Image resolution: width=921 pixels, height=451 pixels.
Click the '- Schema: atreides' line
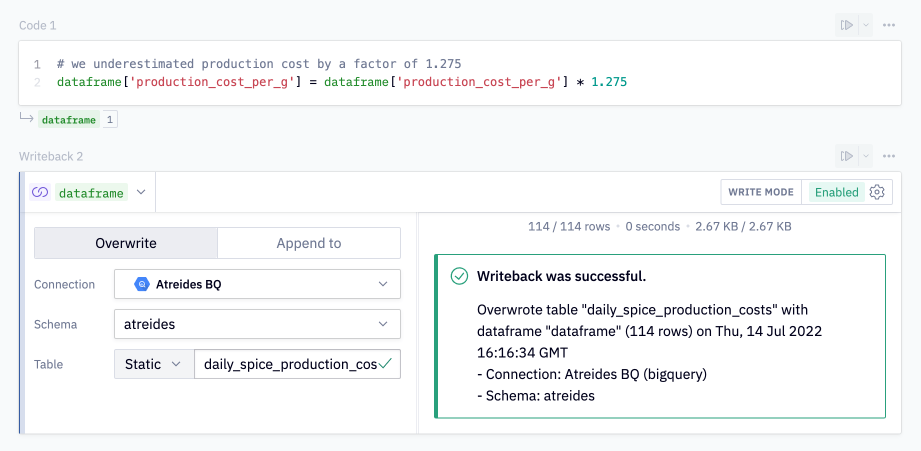pos(536,396)
